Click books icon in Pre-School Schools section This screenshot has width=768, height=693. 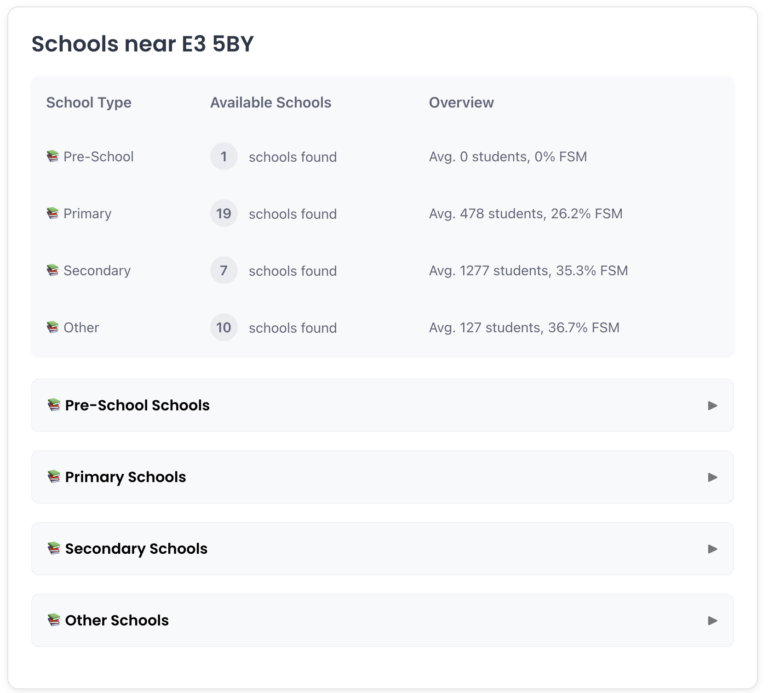point(54,405)
